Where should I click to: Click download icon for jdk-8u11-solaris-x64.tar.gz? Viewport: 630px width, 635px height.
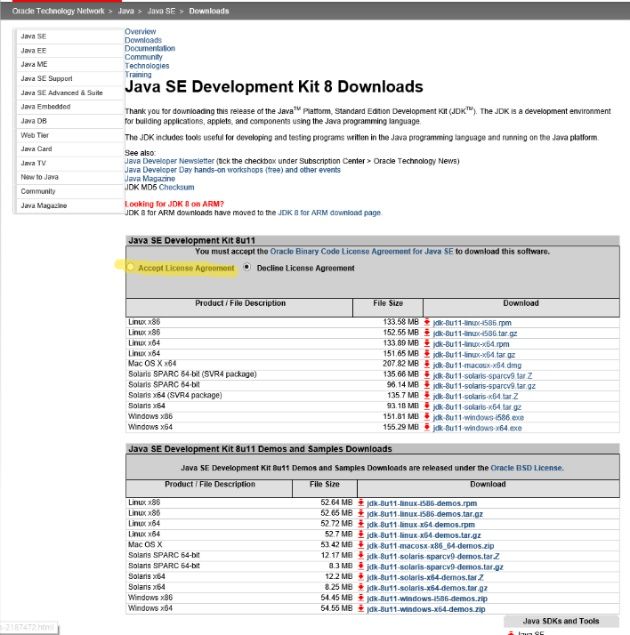pos(427,407)
